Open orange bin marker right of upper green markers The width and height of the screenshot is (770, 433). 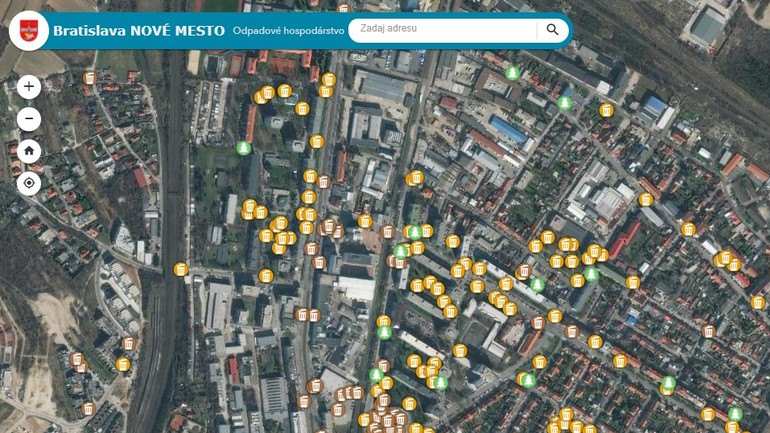(606, 110)
